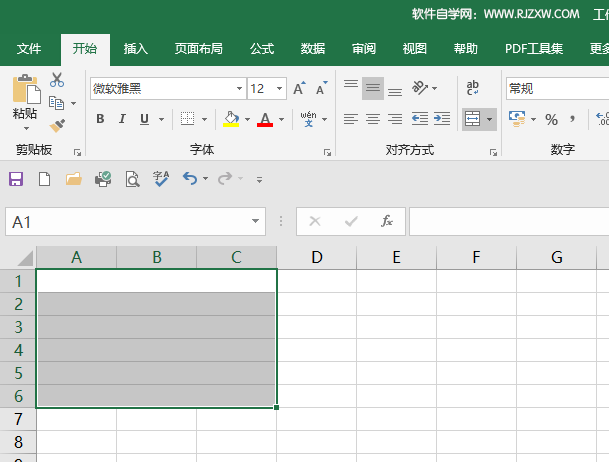
Task: Click the Paste clipboard icon
Action: 26,89
